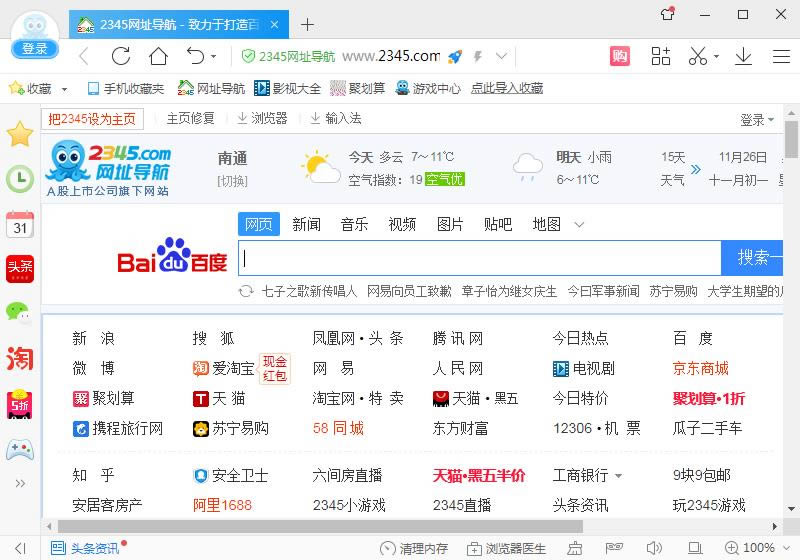The image size is (800, 560).
Task: Click the 登录 avatar button
Action: (x=35, y=49)
